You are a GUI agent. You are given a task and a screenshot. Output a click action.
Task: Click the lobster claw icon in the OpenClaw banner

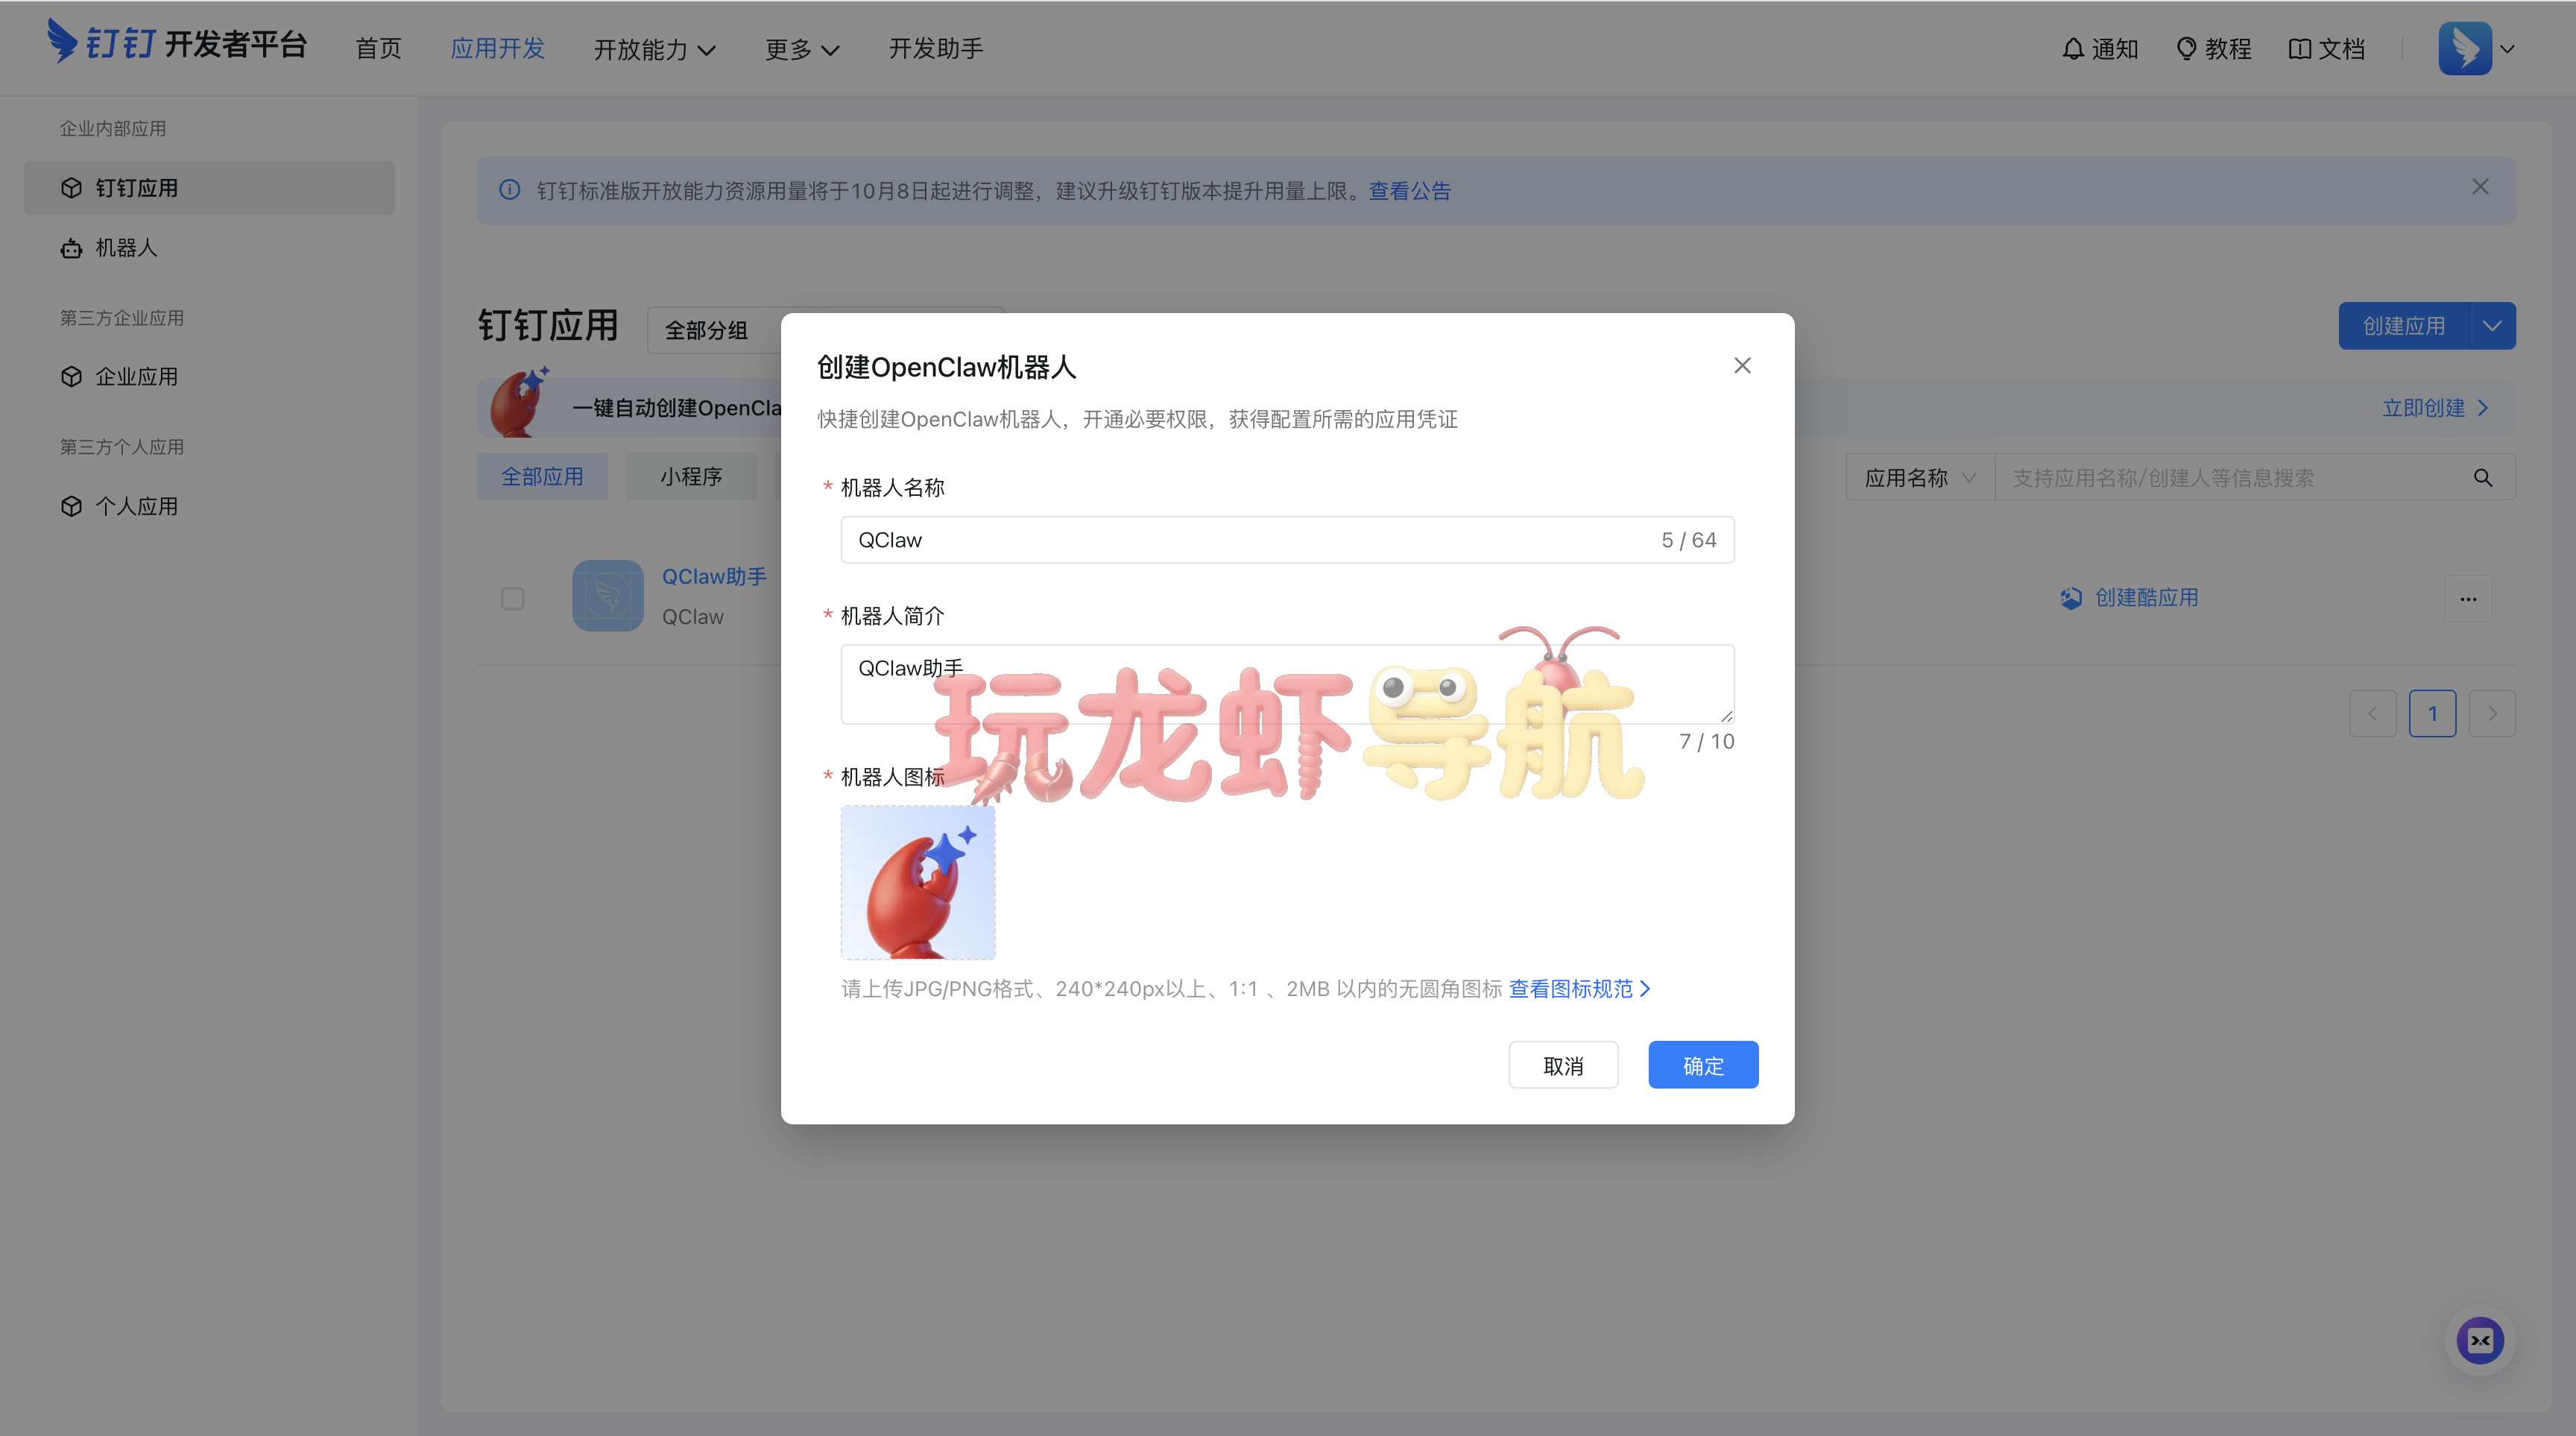tap(519, 402)
